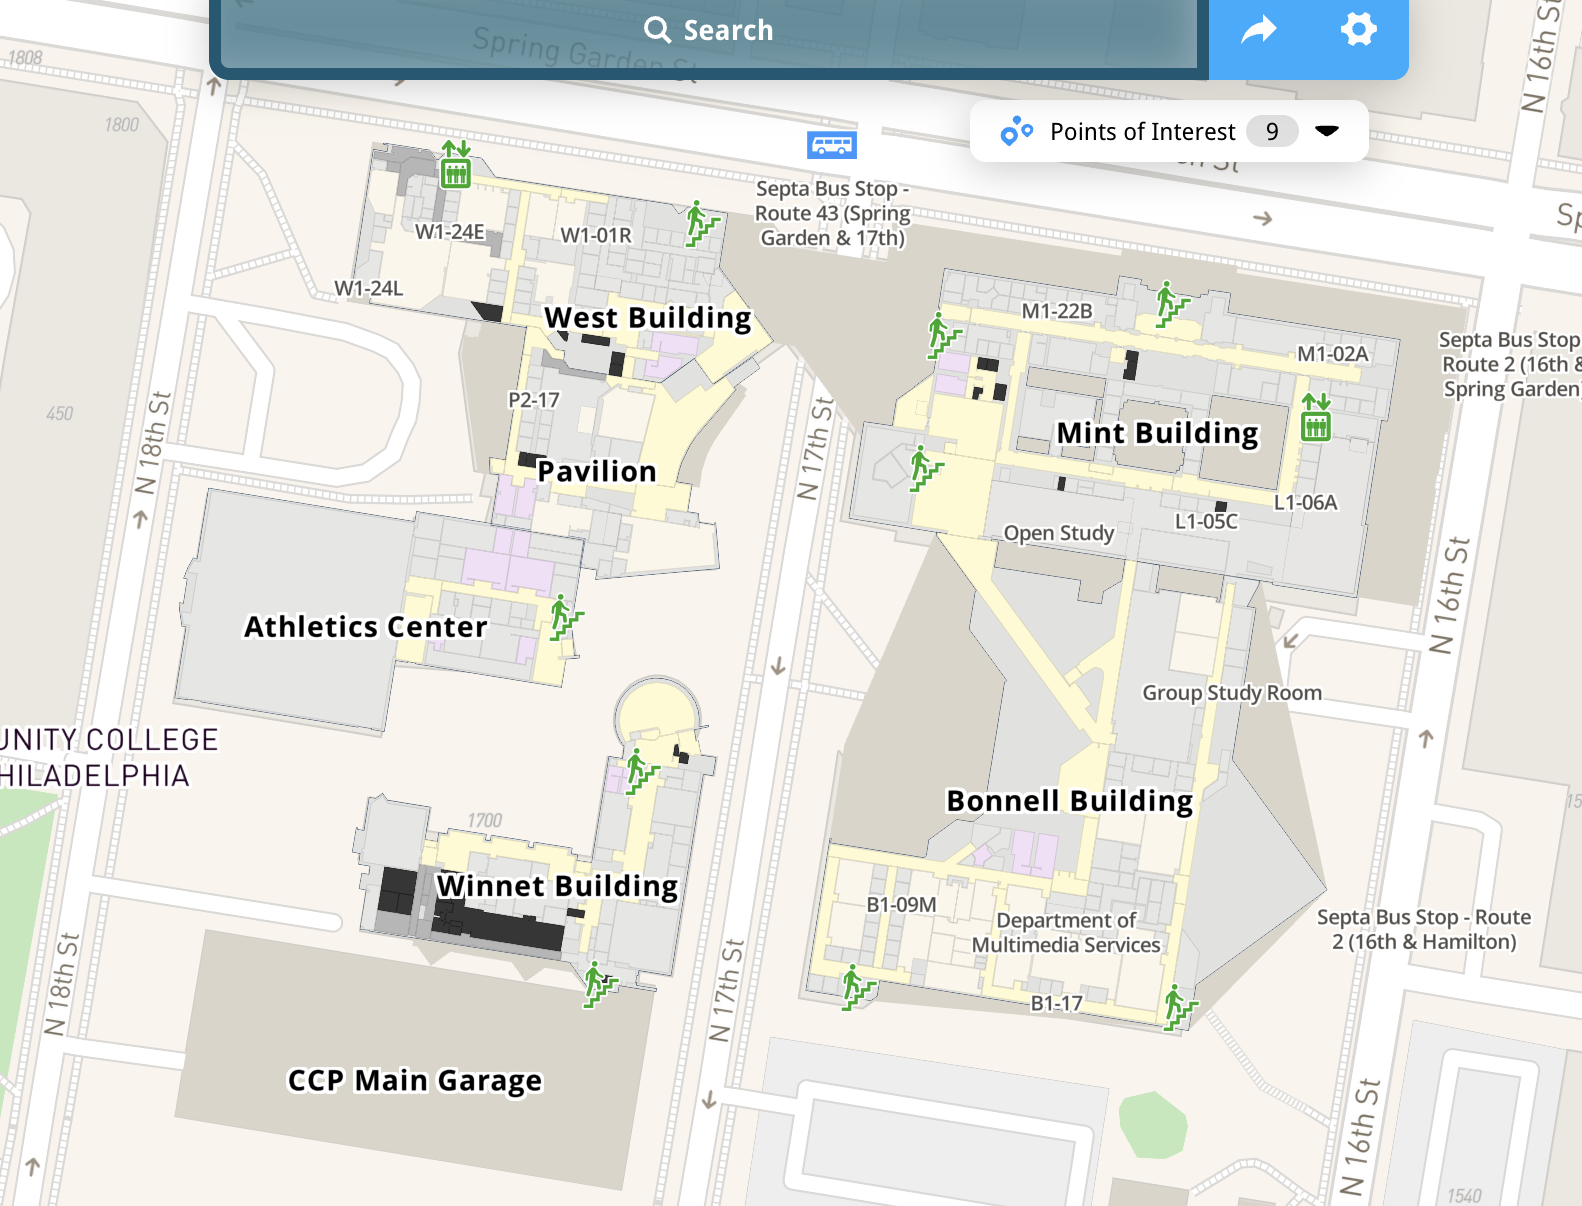This screenshot has width=1582, height=1206.
Task: Click the Group Study Room label
Action: [x=1232, y=693]
